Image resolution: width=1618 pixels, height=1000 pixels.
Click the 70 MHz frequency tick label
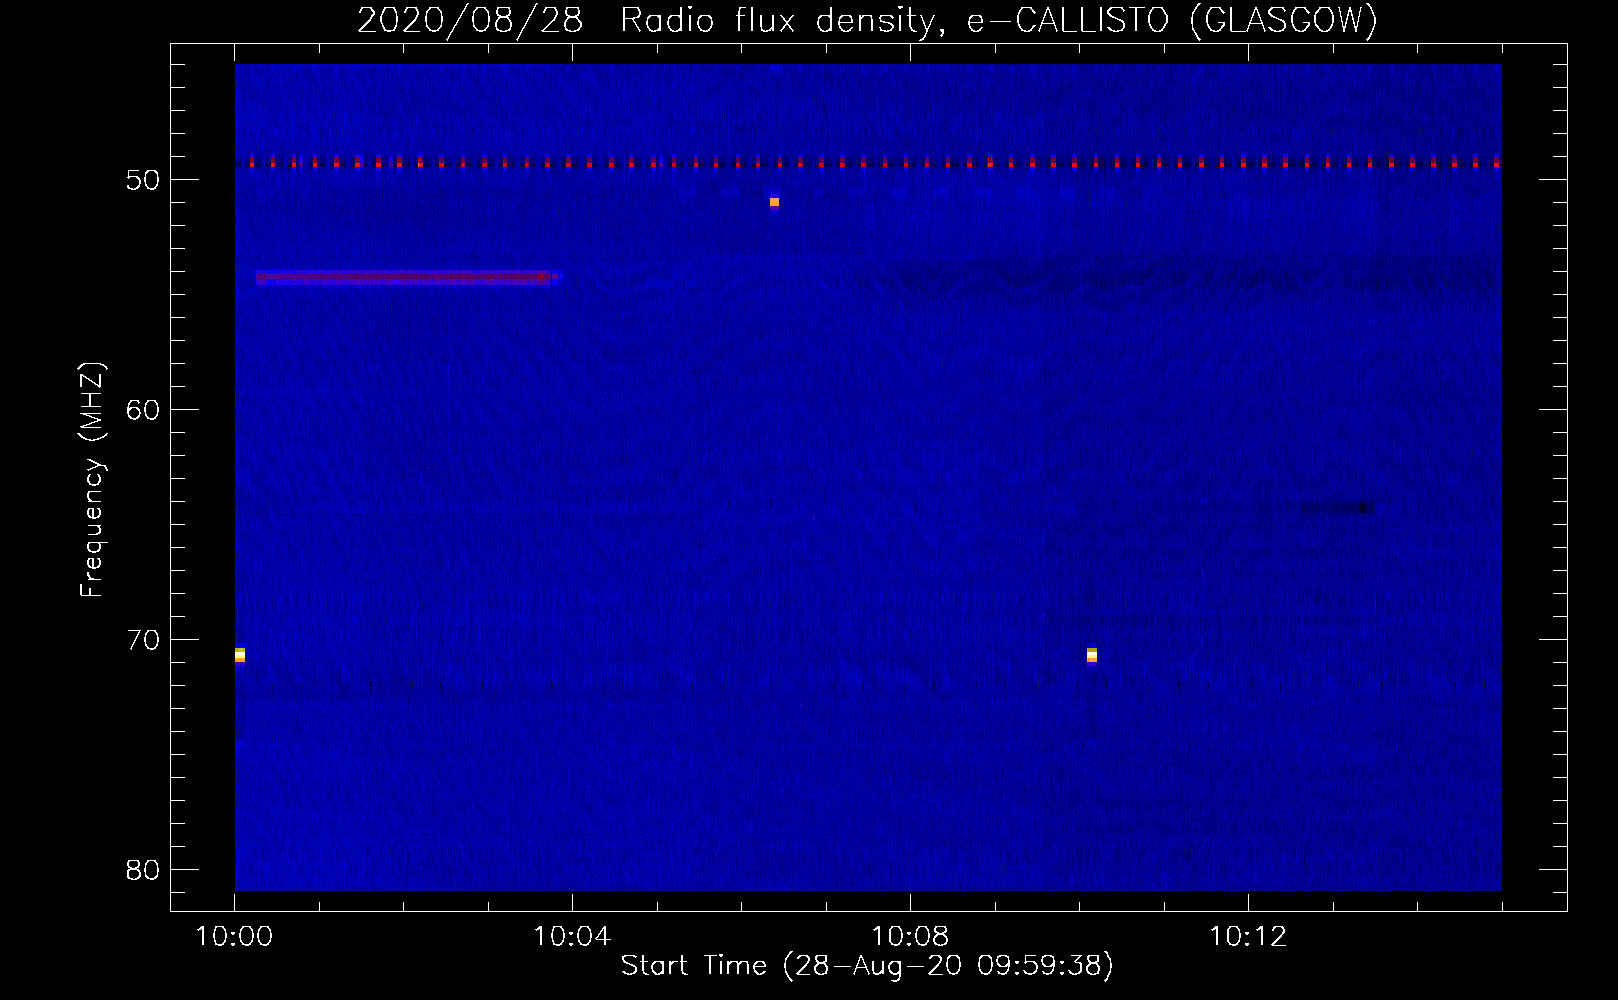(143, 640)
